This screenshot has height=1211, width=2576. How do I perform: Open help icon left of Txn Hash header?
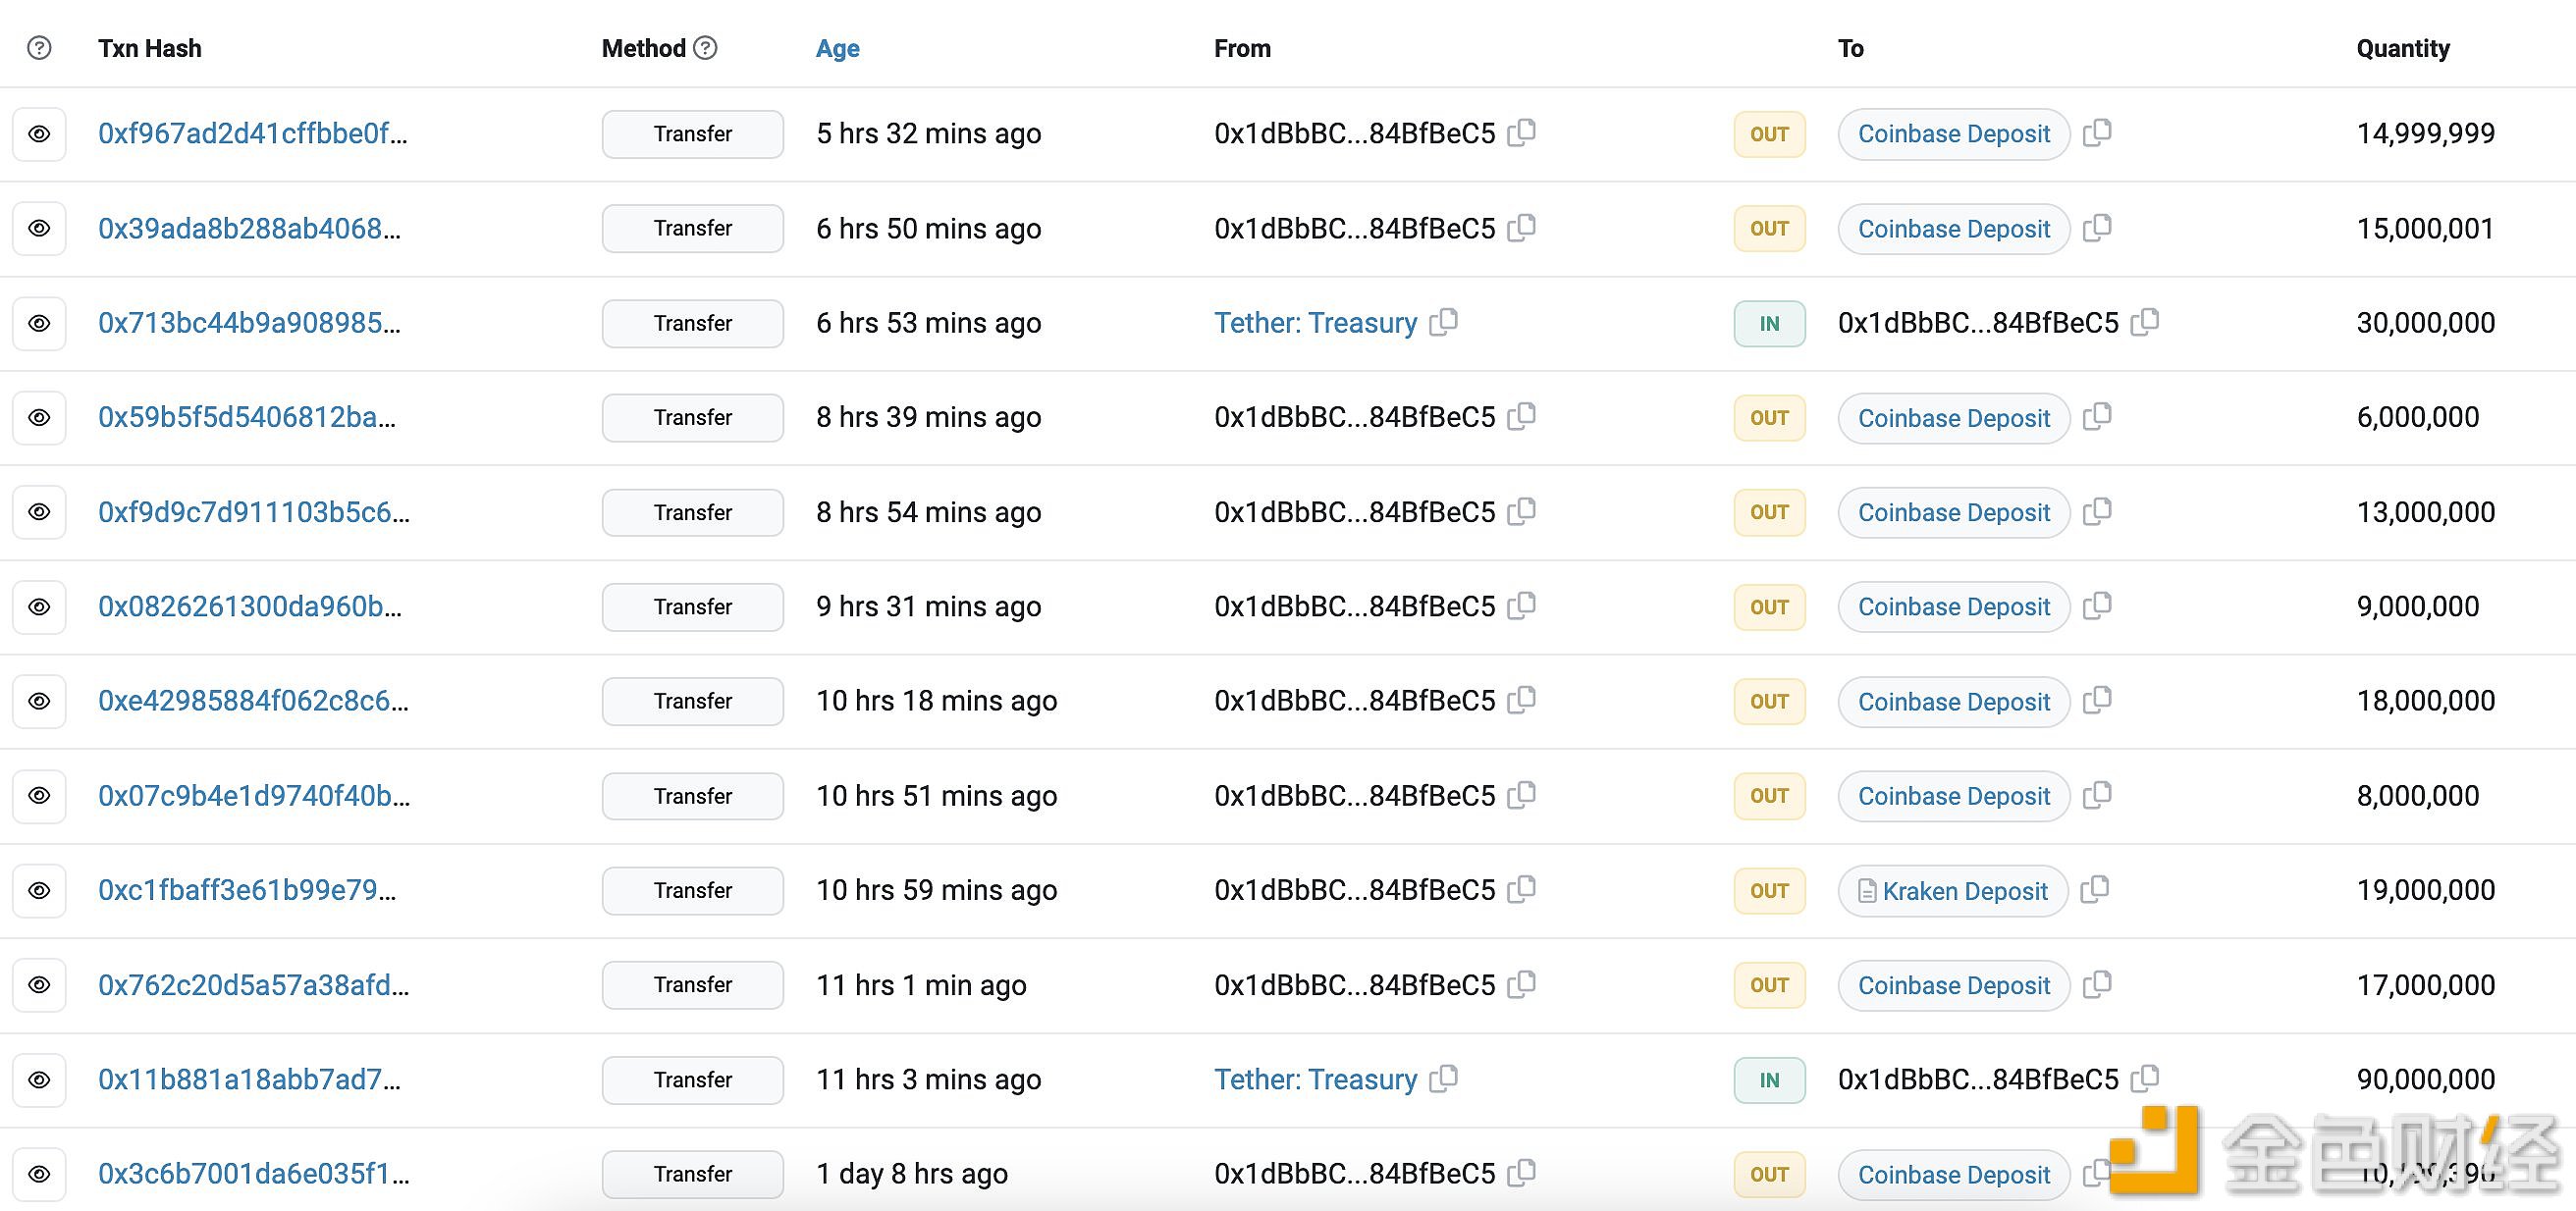39,48
